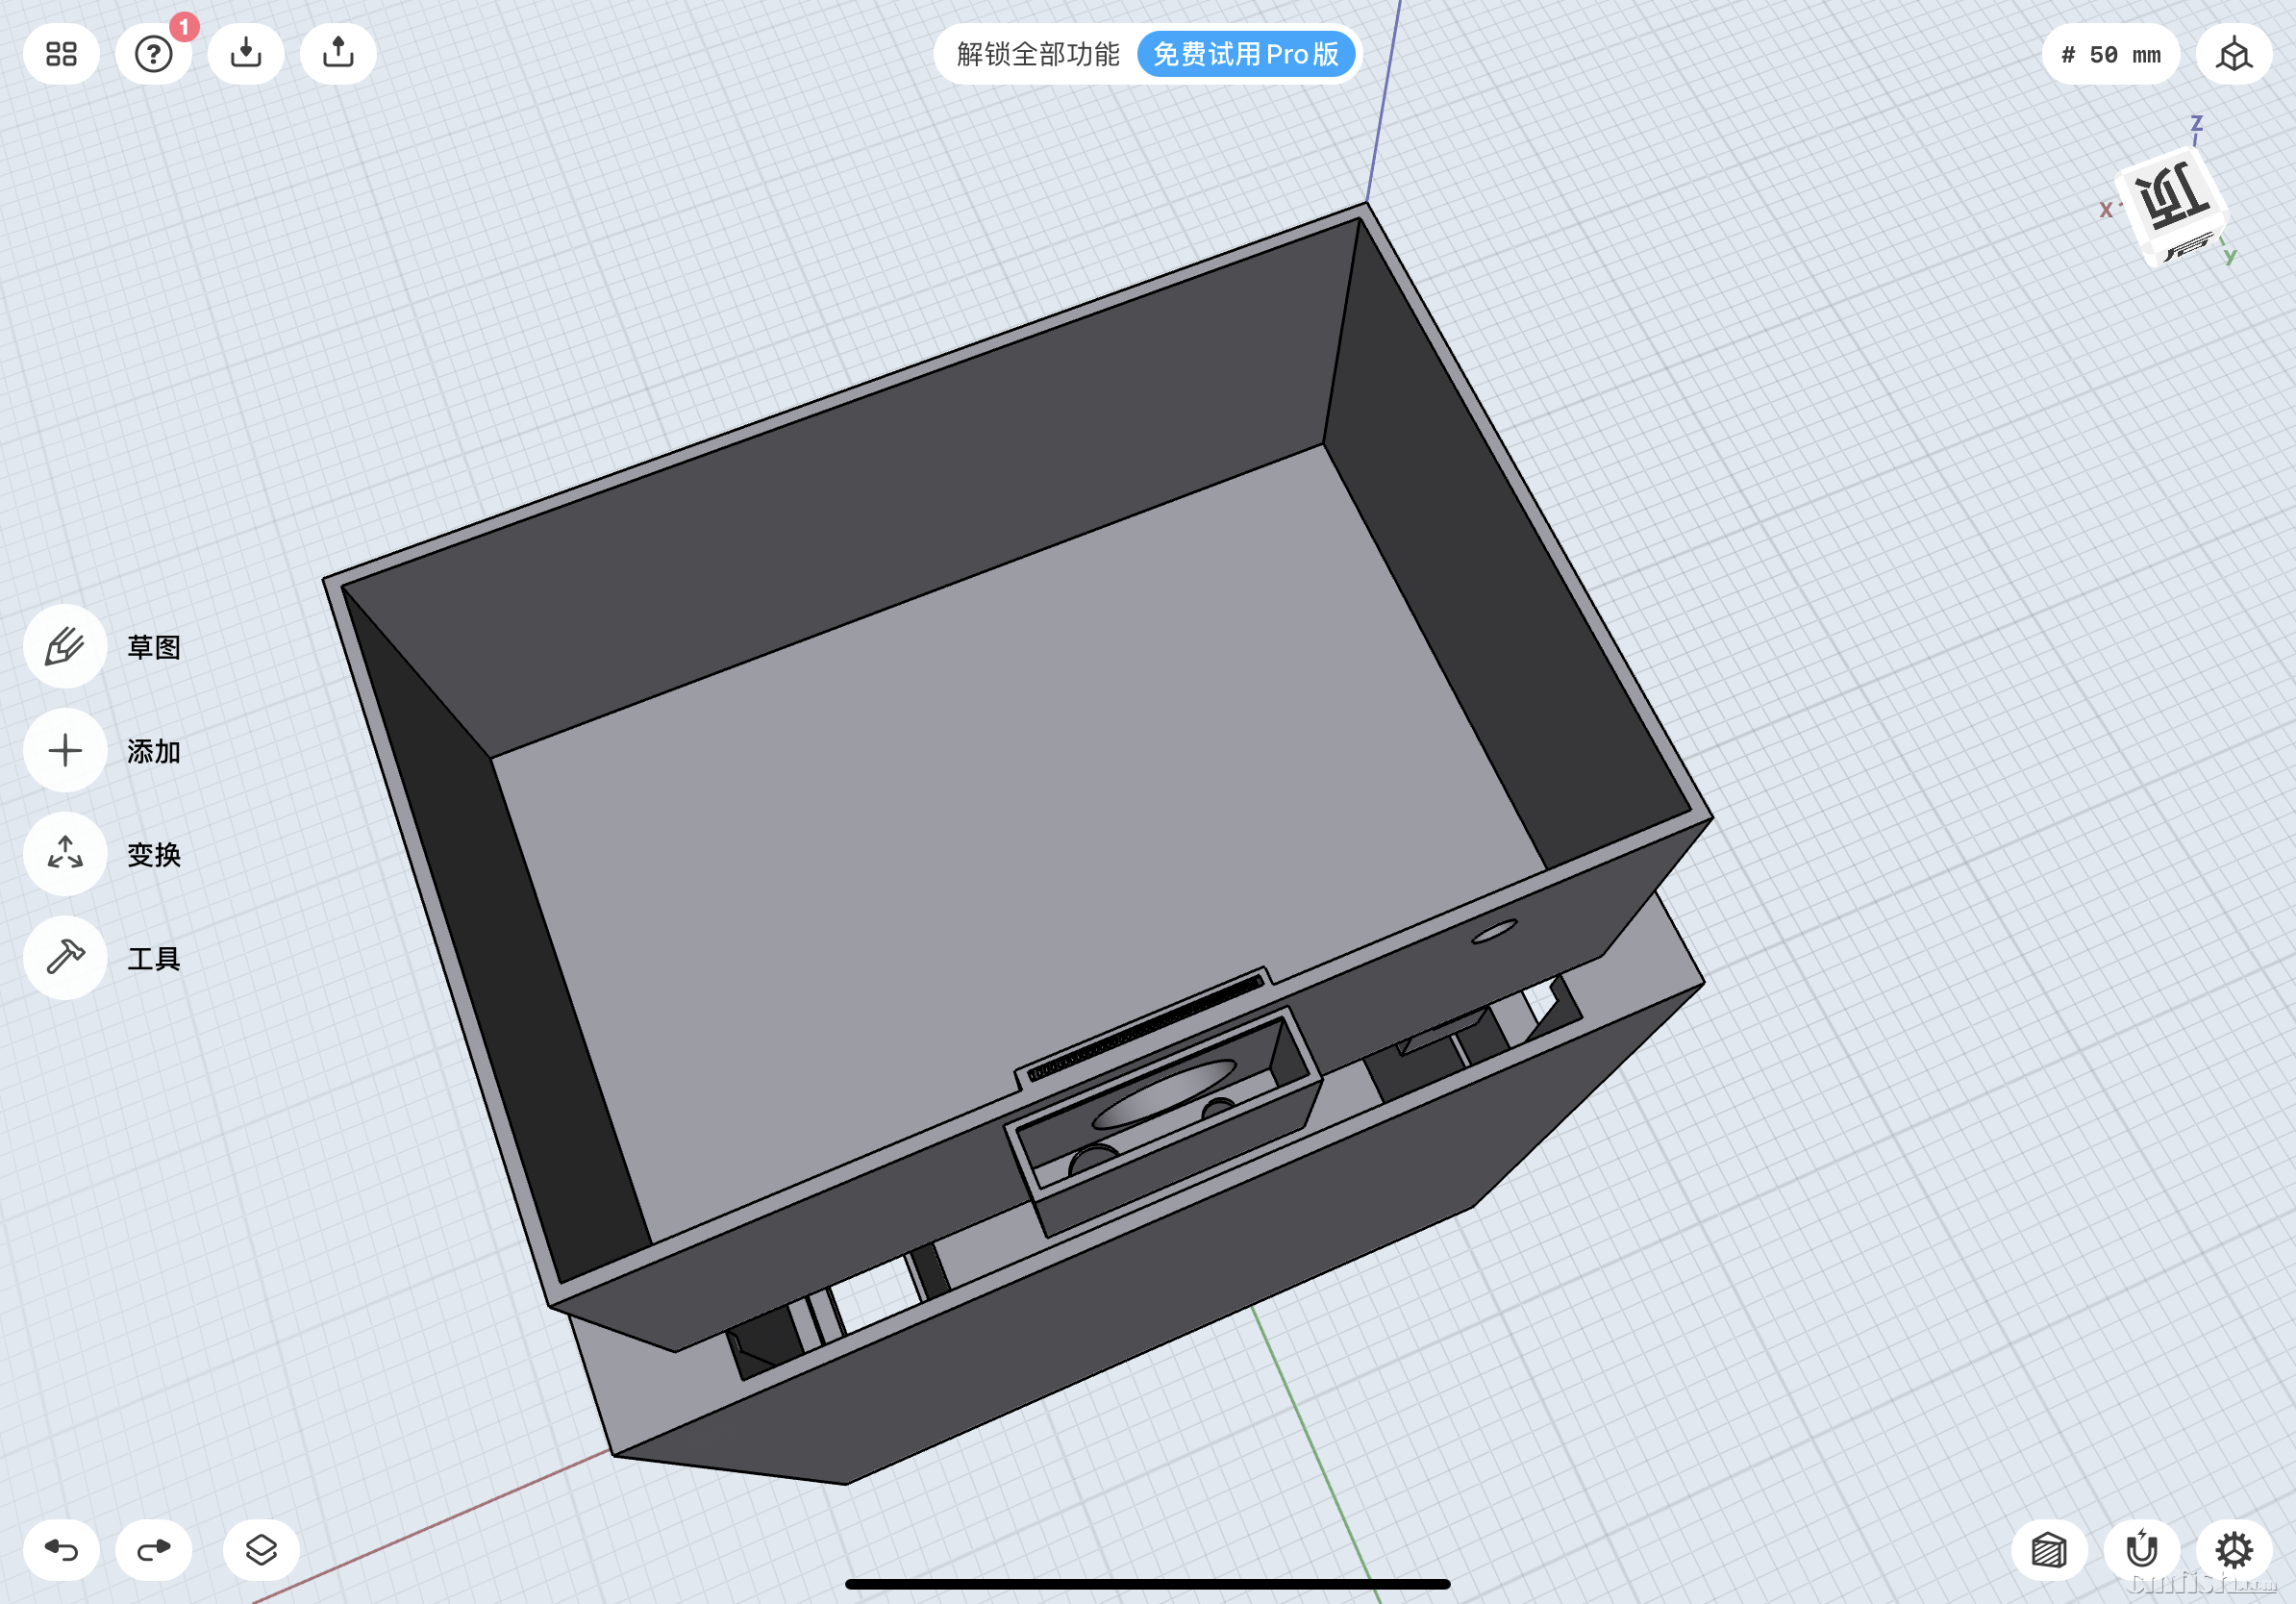Click the top face of orientation cube
The width and height of the screenshot is (2296, 1604).
pyautogui.click(x=2170, y=197)
